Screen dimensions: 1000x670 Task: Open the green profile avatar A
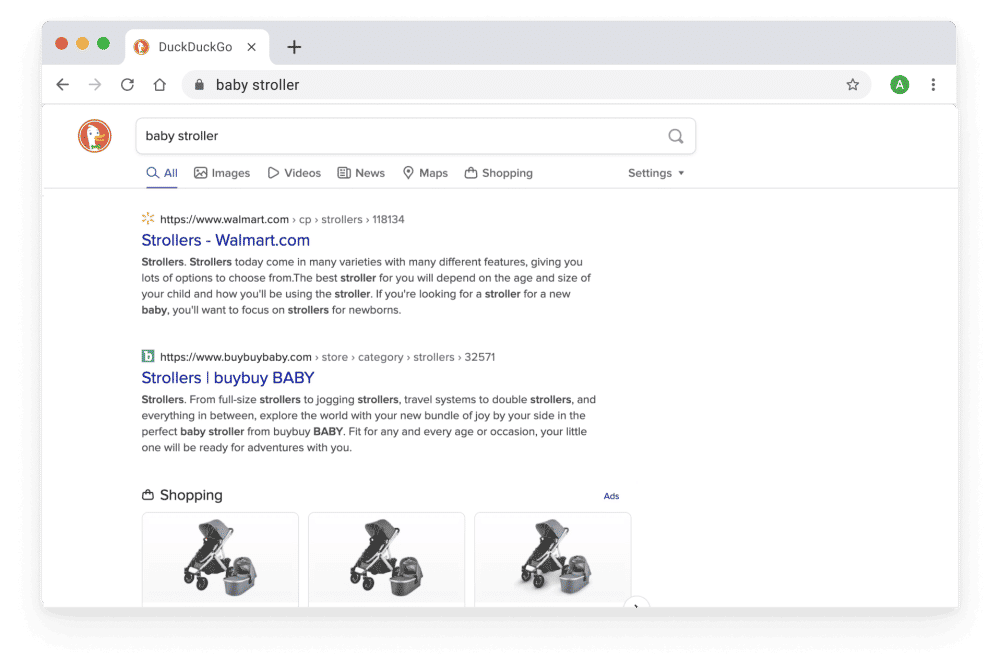pyautogui.click(x=899, y=85)
